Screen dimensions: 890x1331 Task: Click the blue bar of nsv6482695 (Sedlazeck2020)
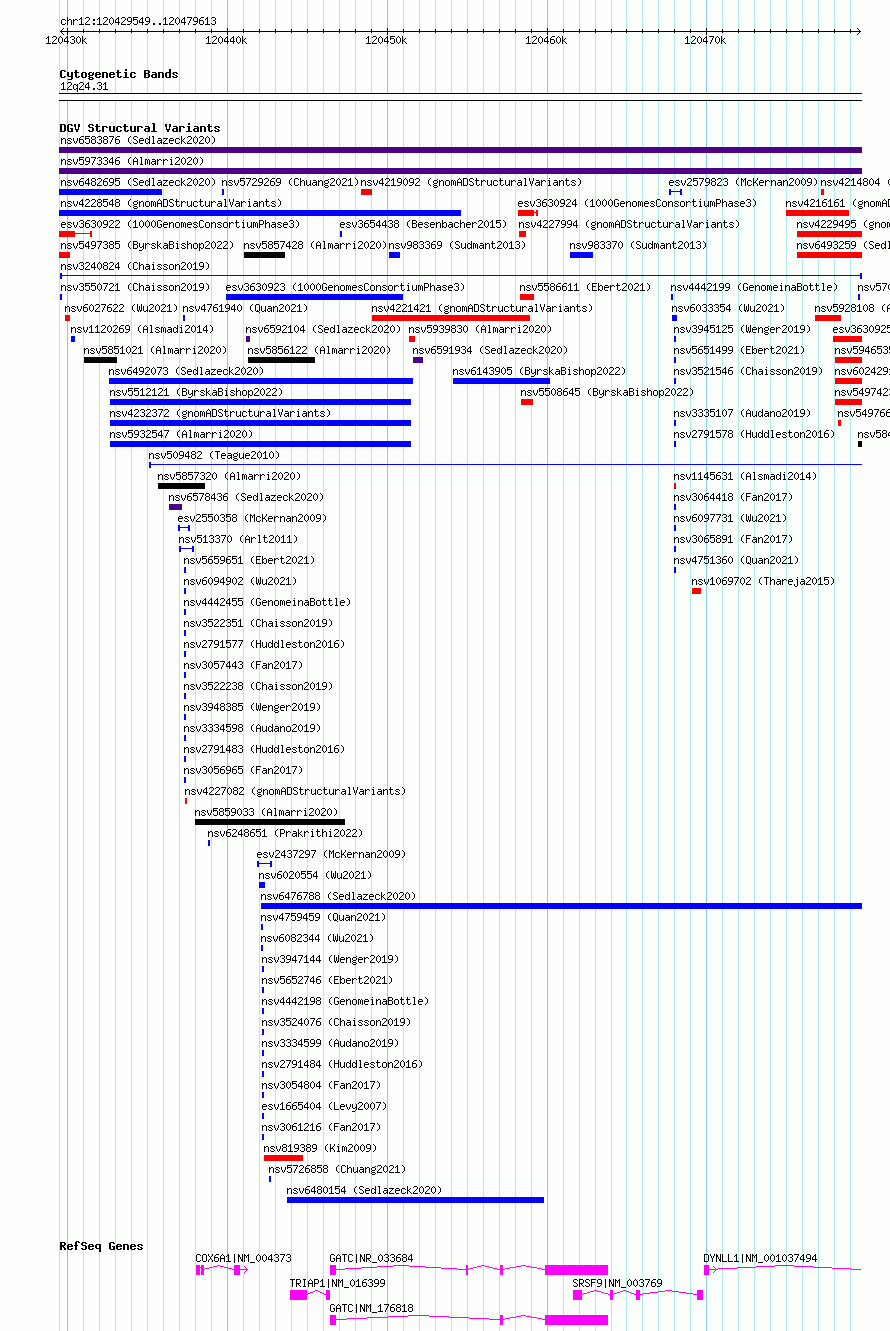[110, 192]
